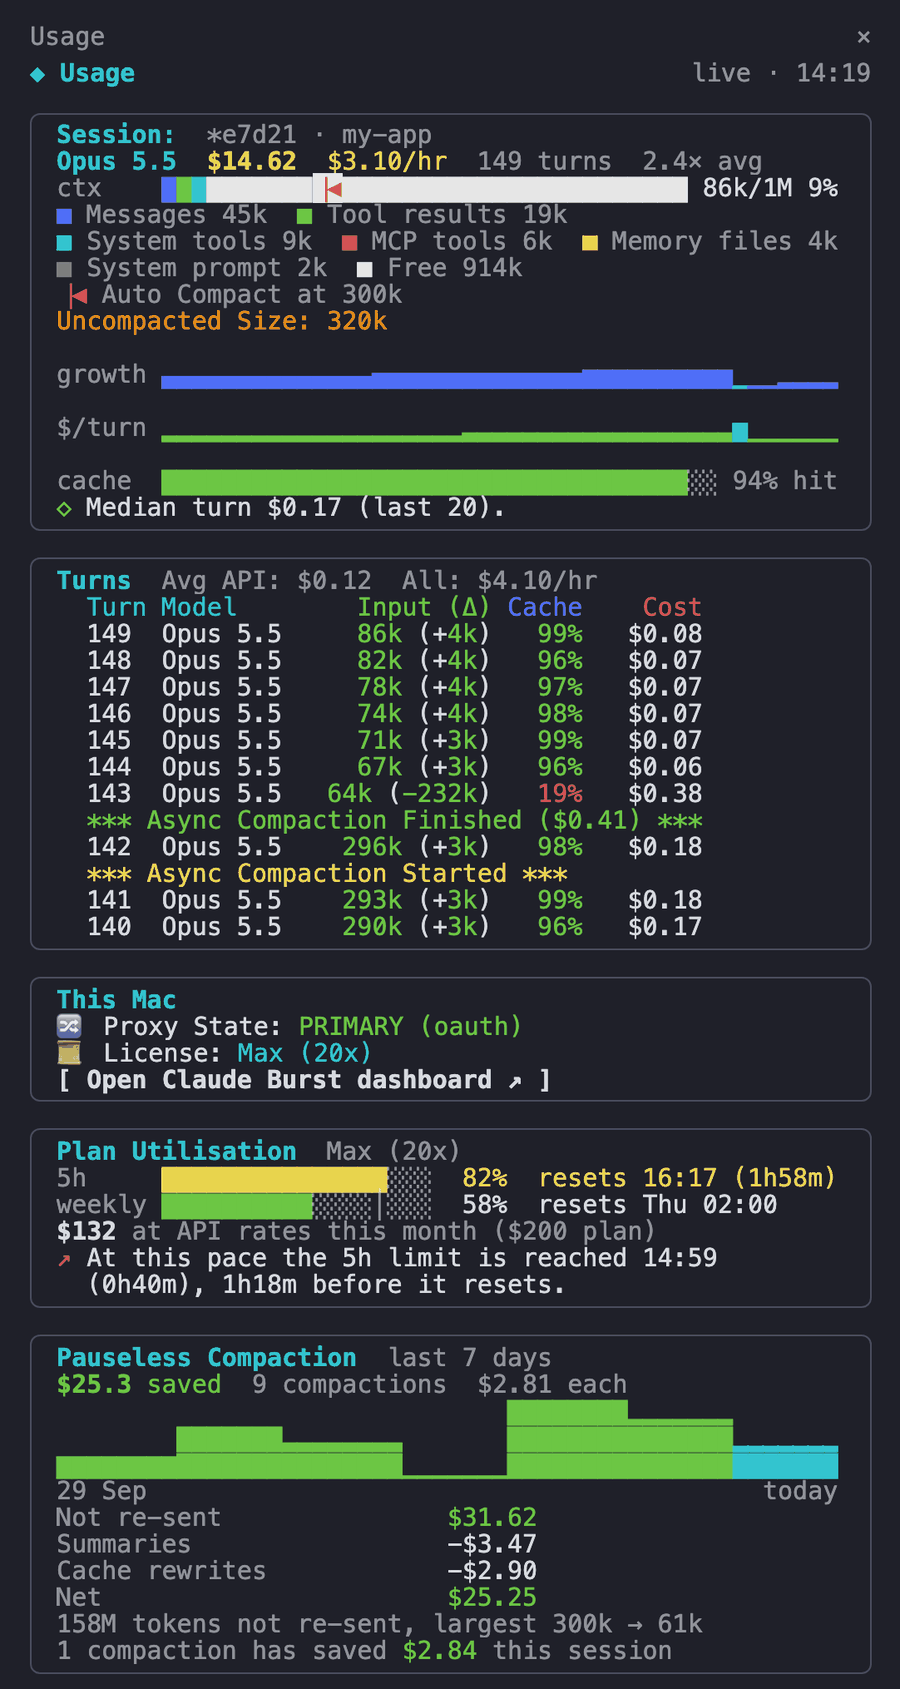Click the Max (20x) license value
Viewport: 900px width, 1689px height.
[304, 1054]
